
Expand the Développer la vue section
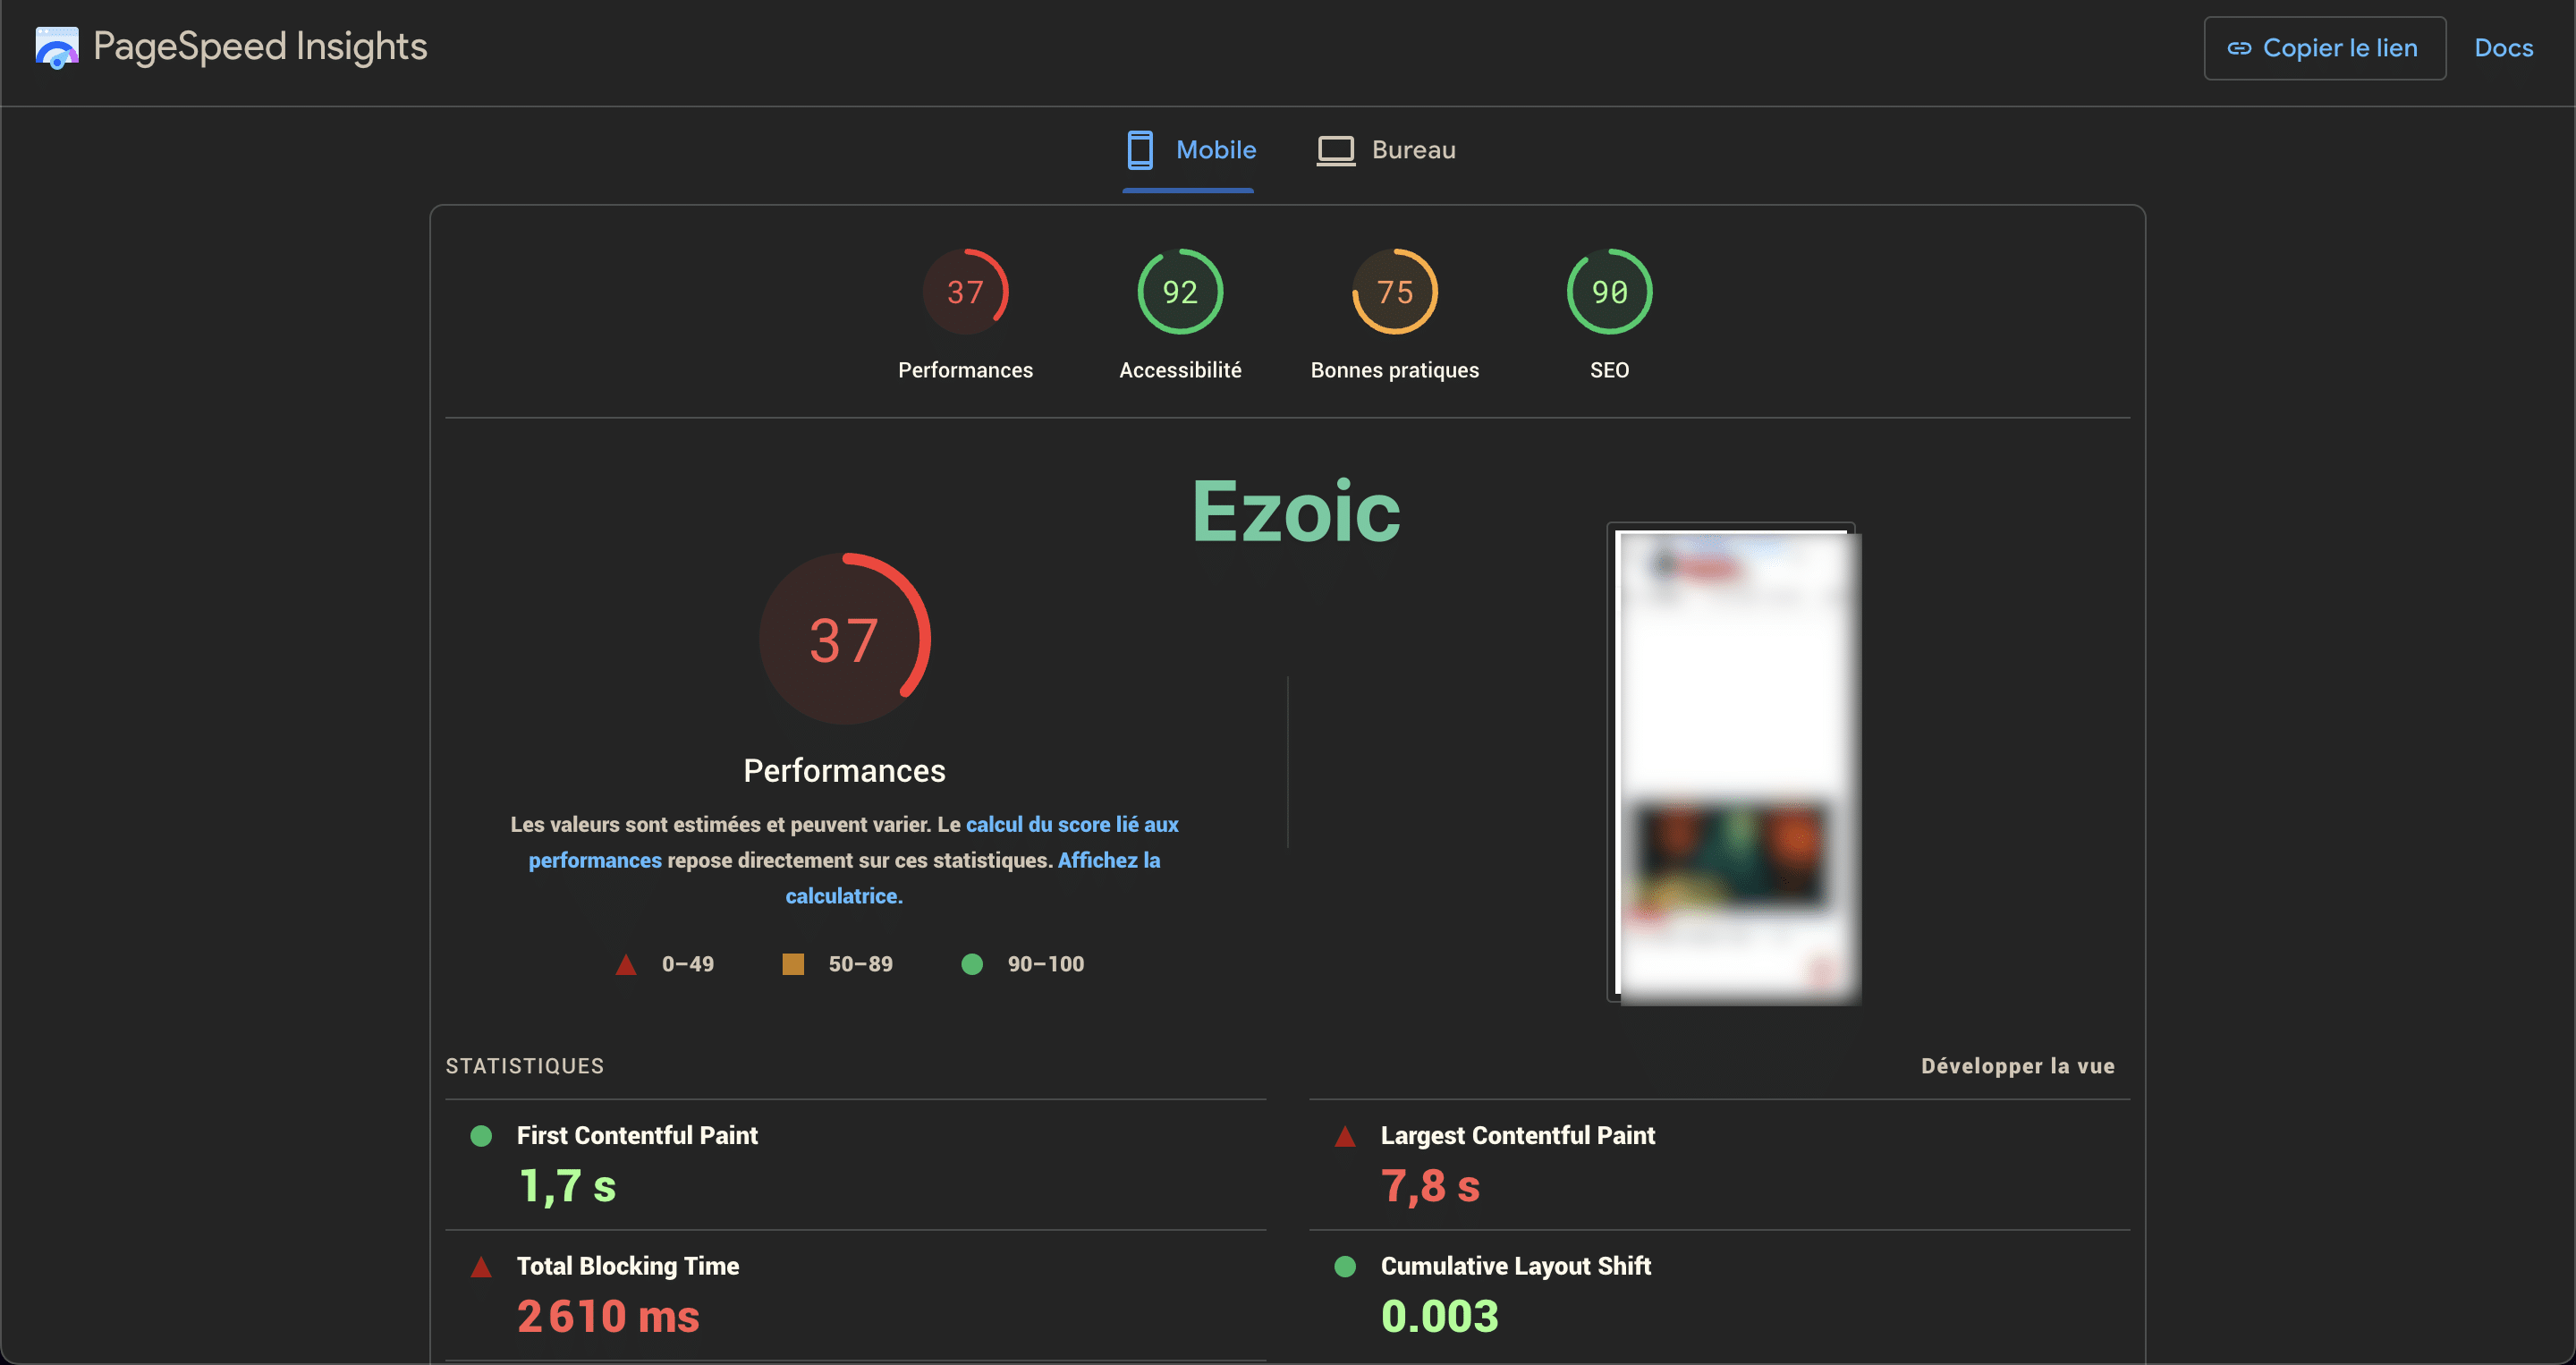point(2017,1065)
